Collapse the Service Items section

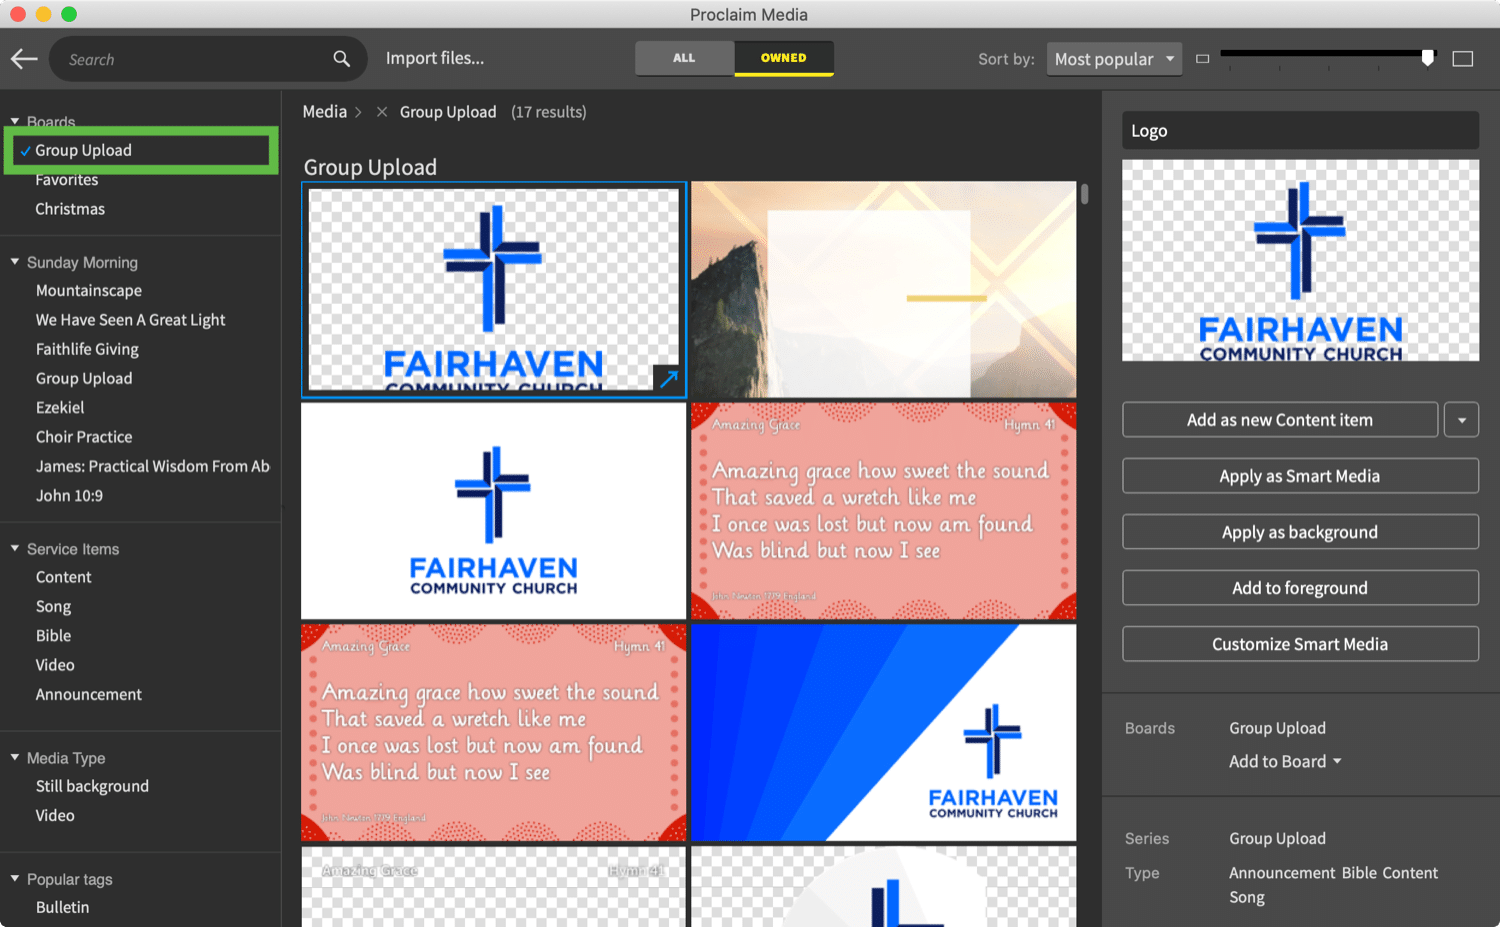coord(15,548)
